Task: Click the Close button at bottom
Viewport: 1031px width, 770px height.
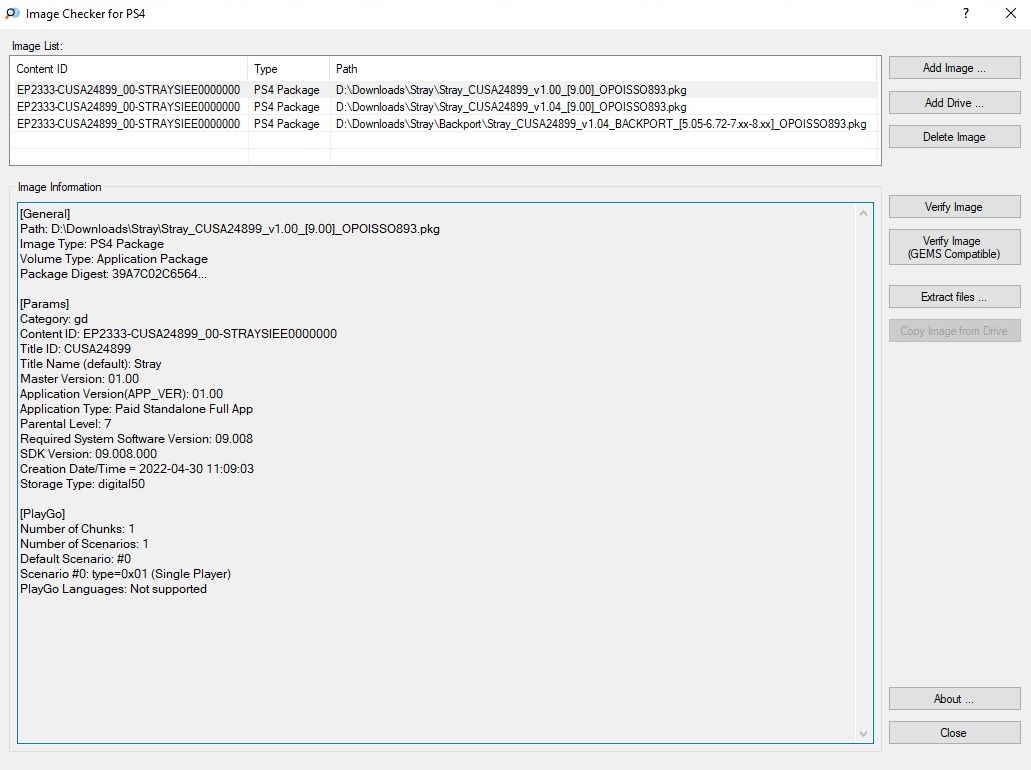Action: pyautogui.click(x=954, y=733)
